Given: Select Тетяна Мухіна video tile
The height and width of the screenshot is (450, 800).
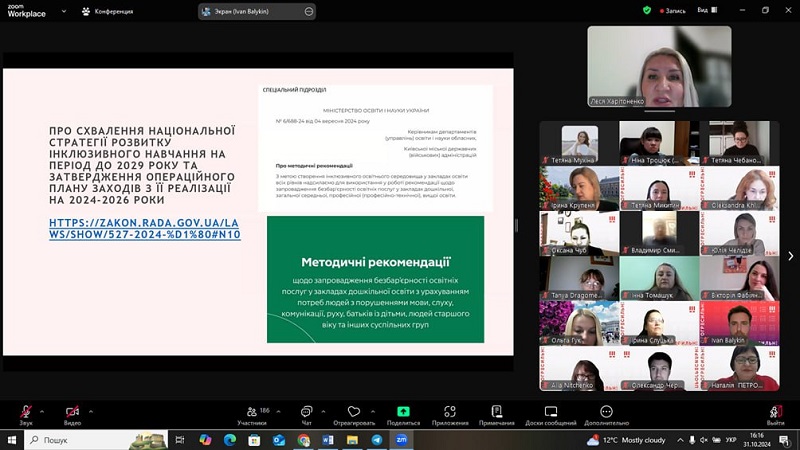Looking at the screenshot, I should point(579,143).
